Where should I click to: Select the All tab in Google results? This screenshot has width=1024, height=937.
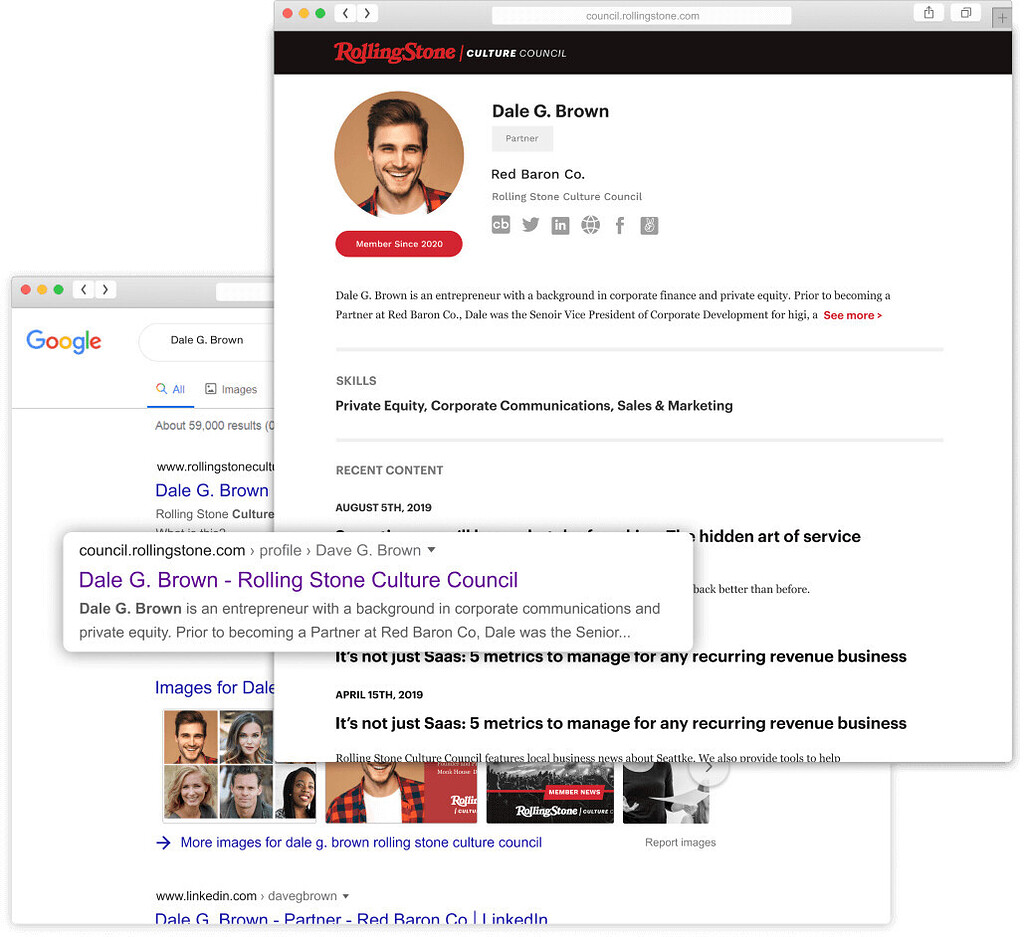point(171,390)
